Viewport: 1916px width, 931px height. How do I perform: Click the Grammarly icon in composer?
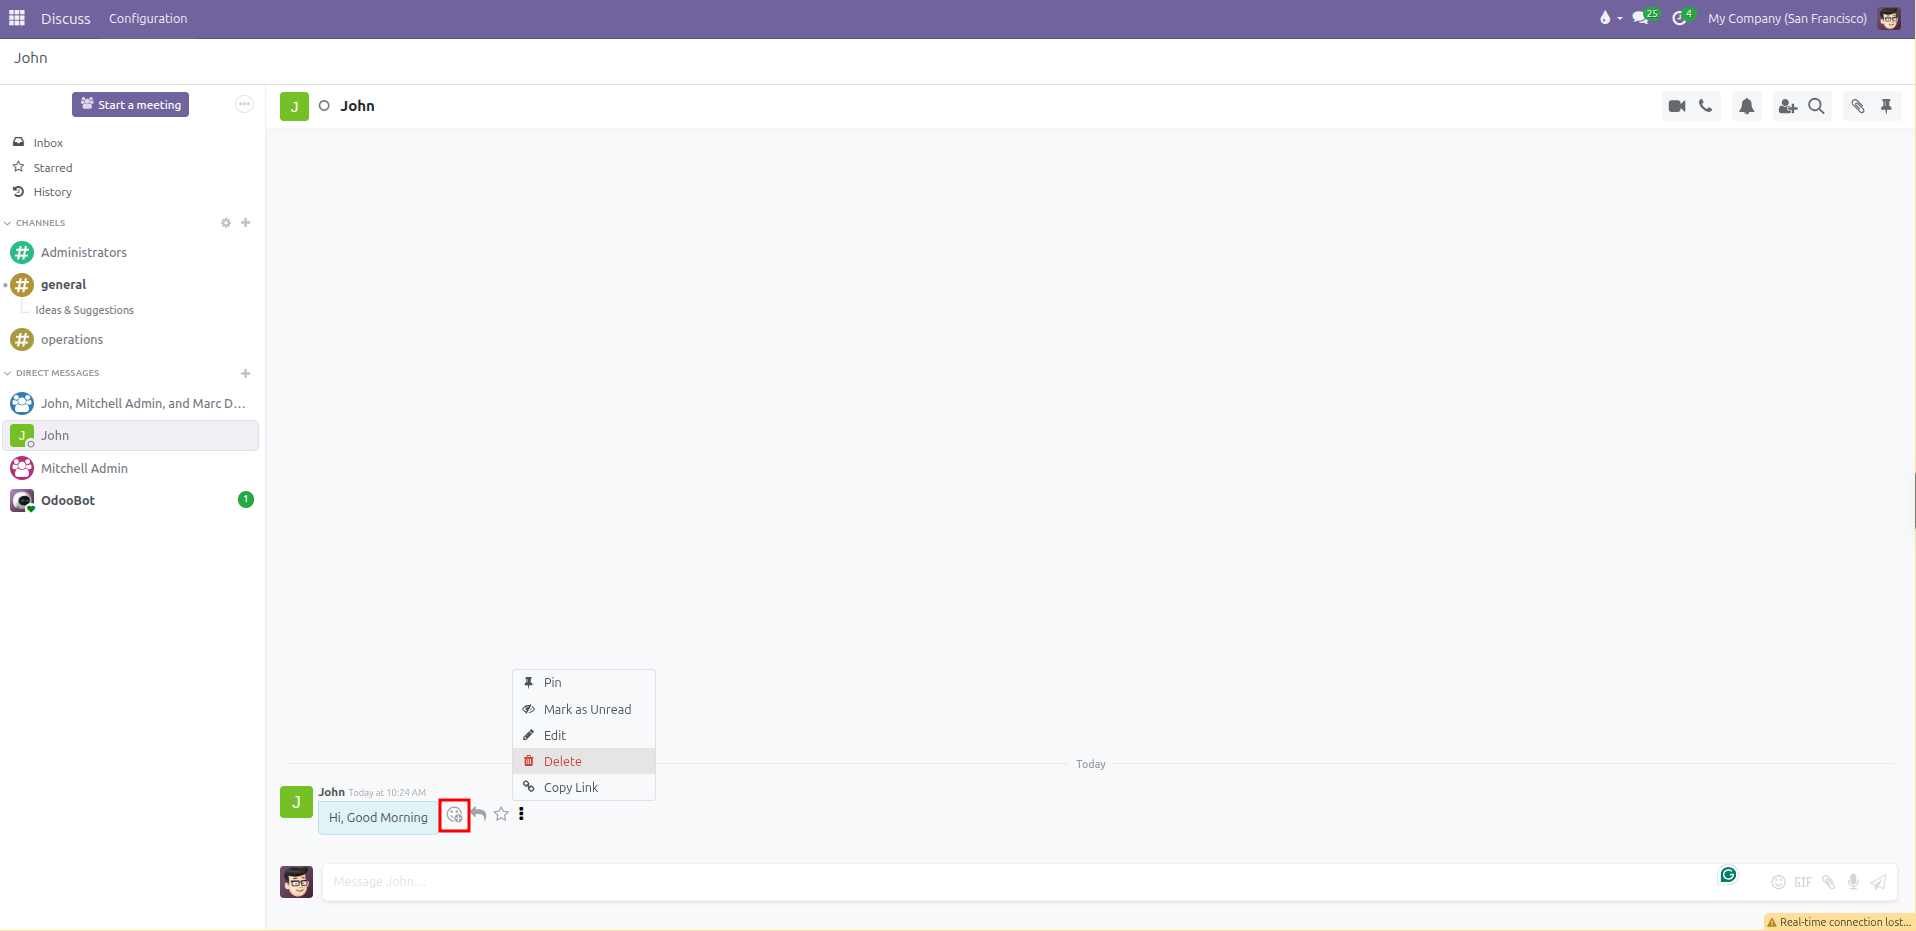1728,875
